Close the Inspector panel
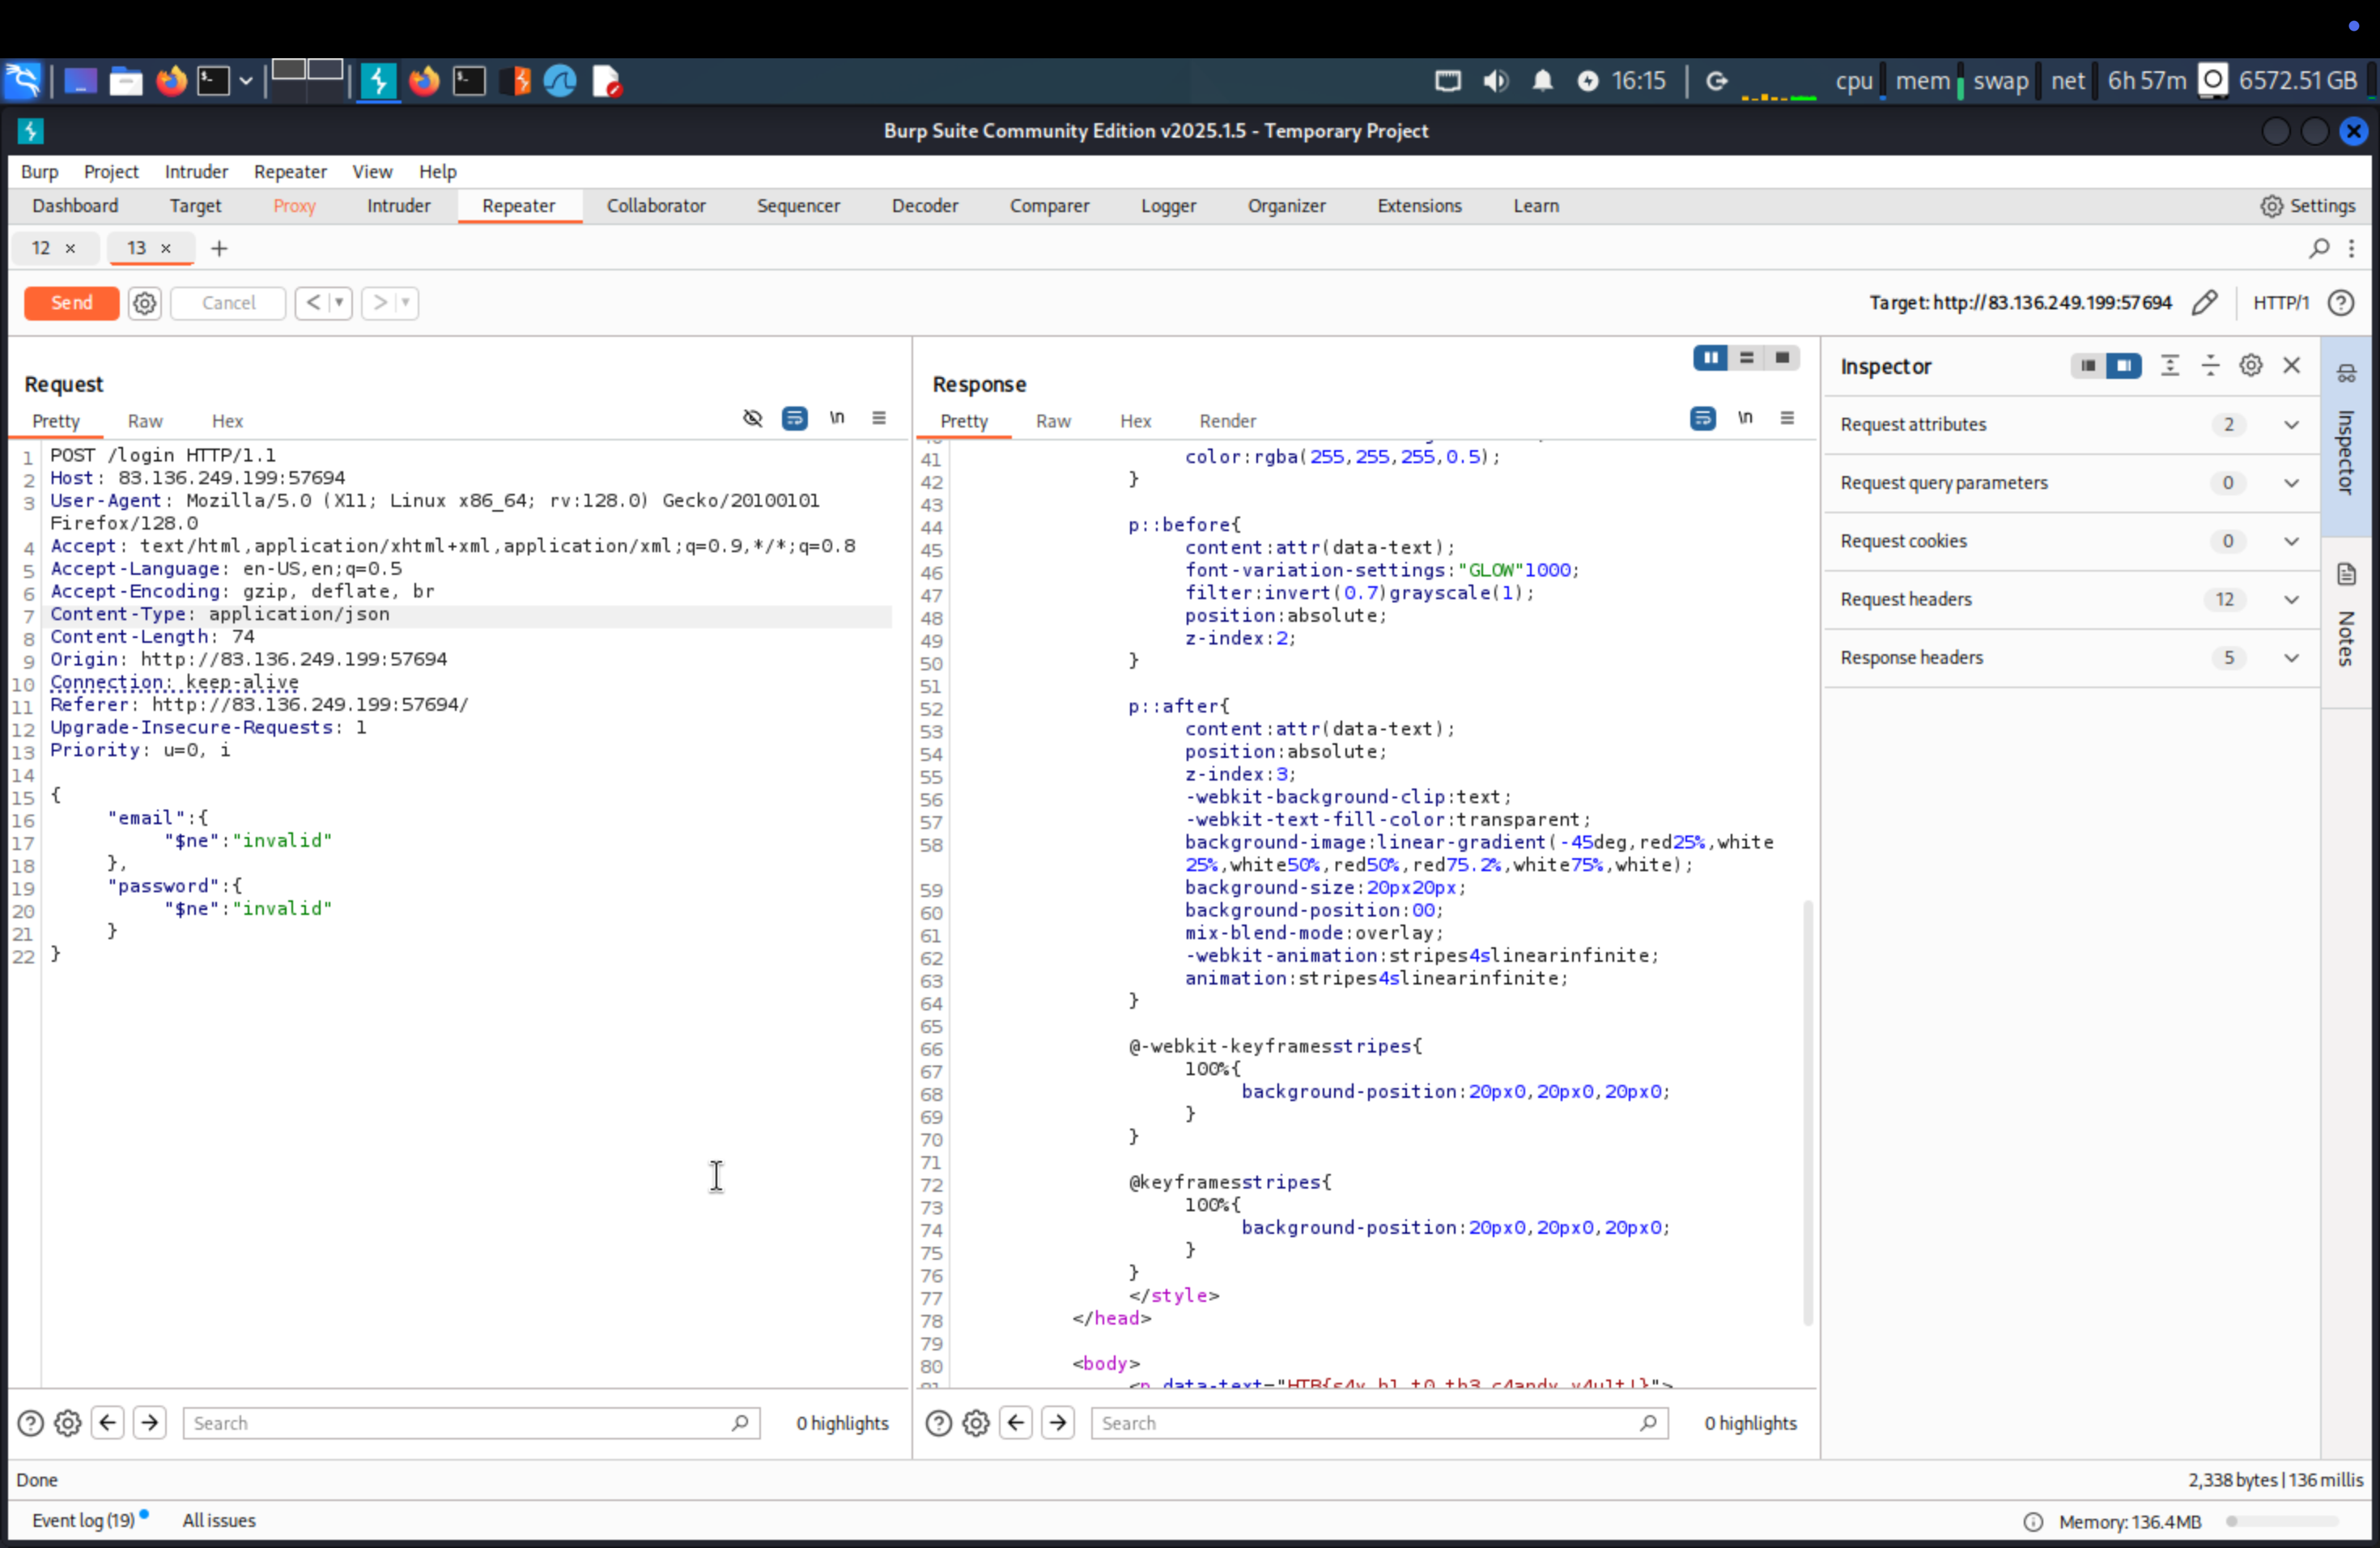This screenshot has height=1548, width=2380. (x=2292, y=366)
